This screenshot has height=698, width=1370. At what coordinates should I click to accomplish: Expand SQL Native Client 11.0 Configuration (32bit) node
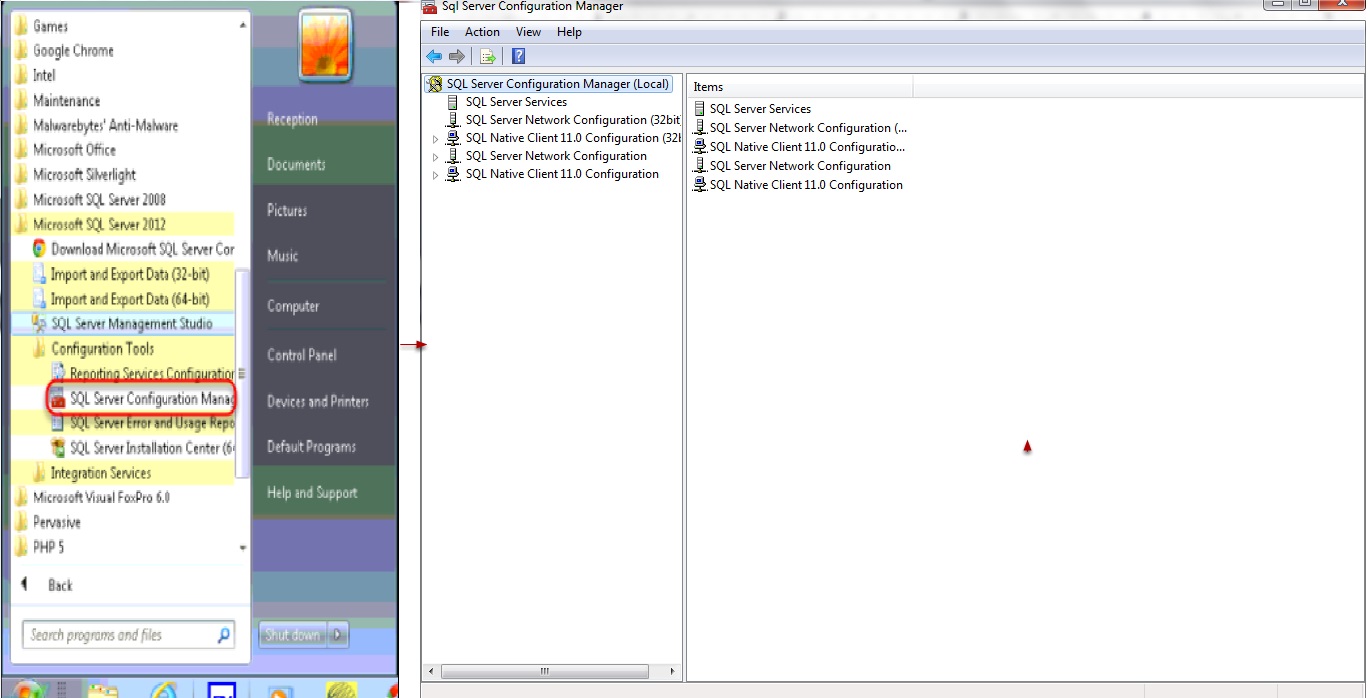pos(435,139)
